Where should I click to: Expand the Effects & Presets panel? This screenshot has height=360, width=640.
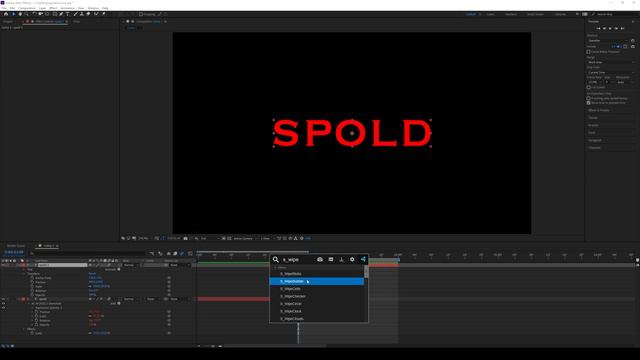point(599,110)
